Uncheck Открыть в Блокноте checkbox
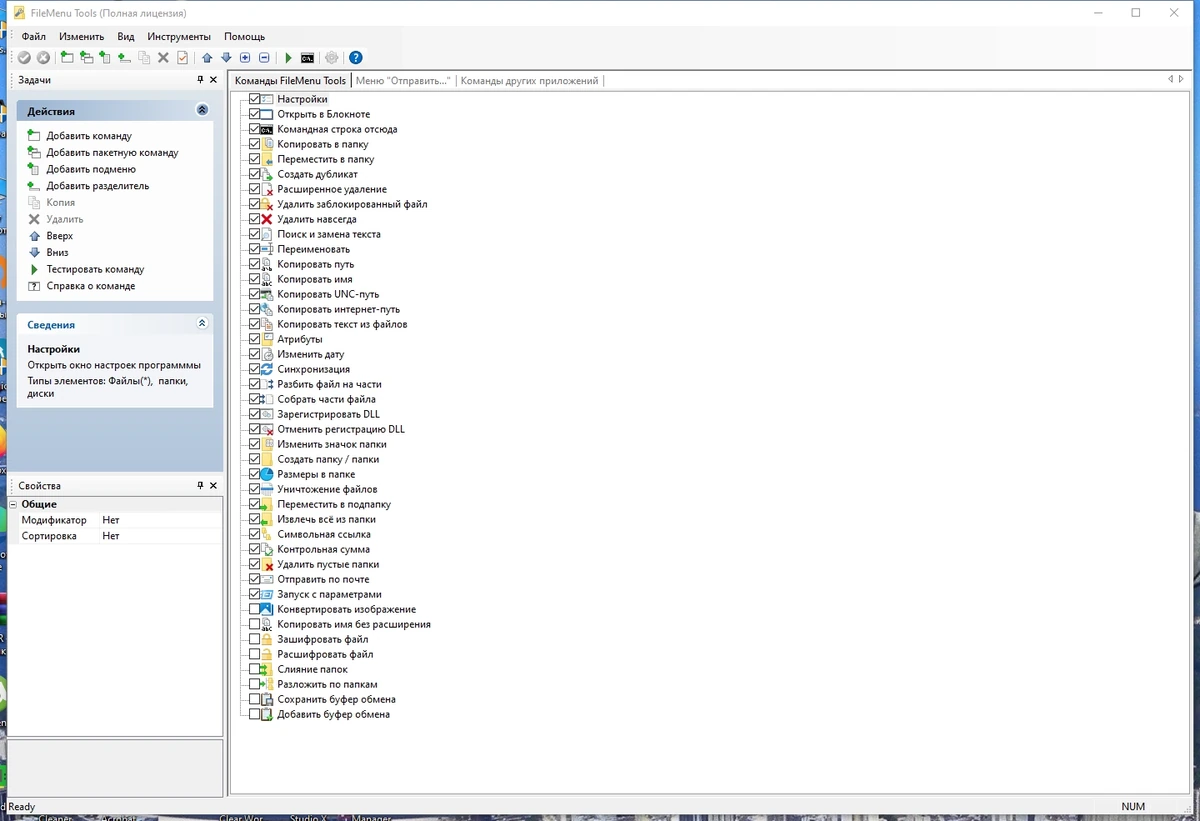Viewport: 1200px width, 821px height. coord(254,114)
